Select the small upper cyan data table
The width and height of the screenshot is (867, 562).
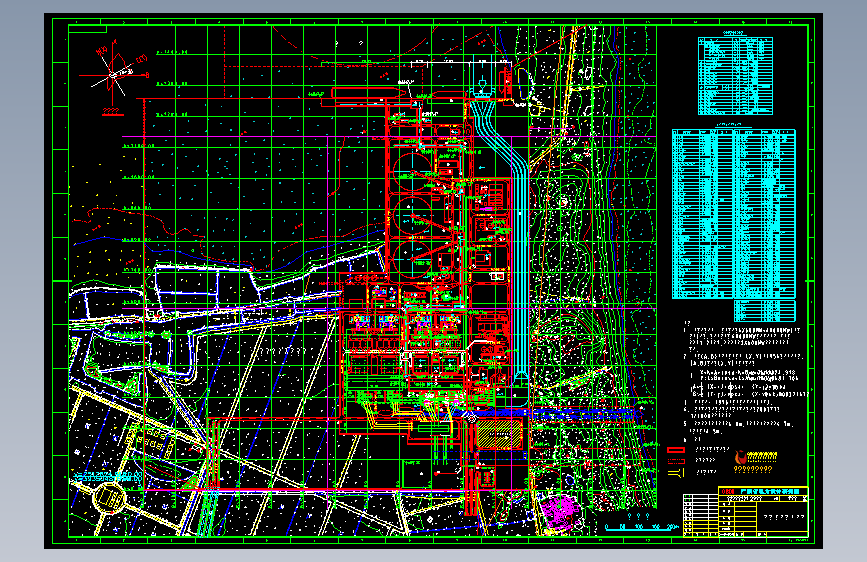pyautogui.click(x=735, y=76)
